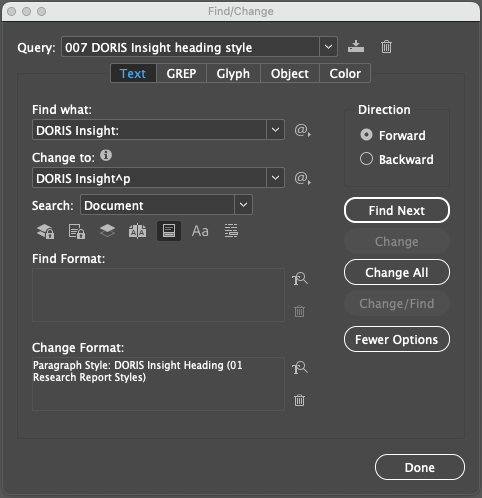Click the Specify attributes to change icon
The width and height of the screenshot is (482, 498).
click(300, 368)
